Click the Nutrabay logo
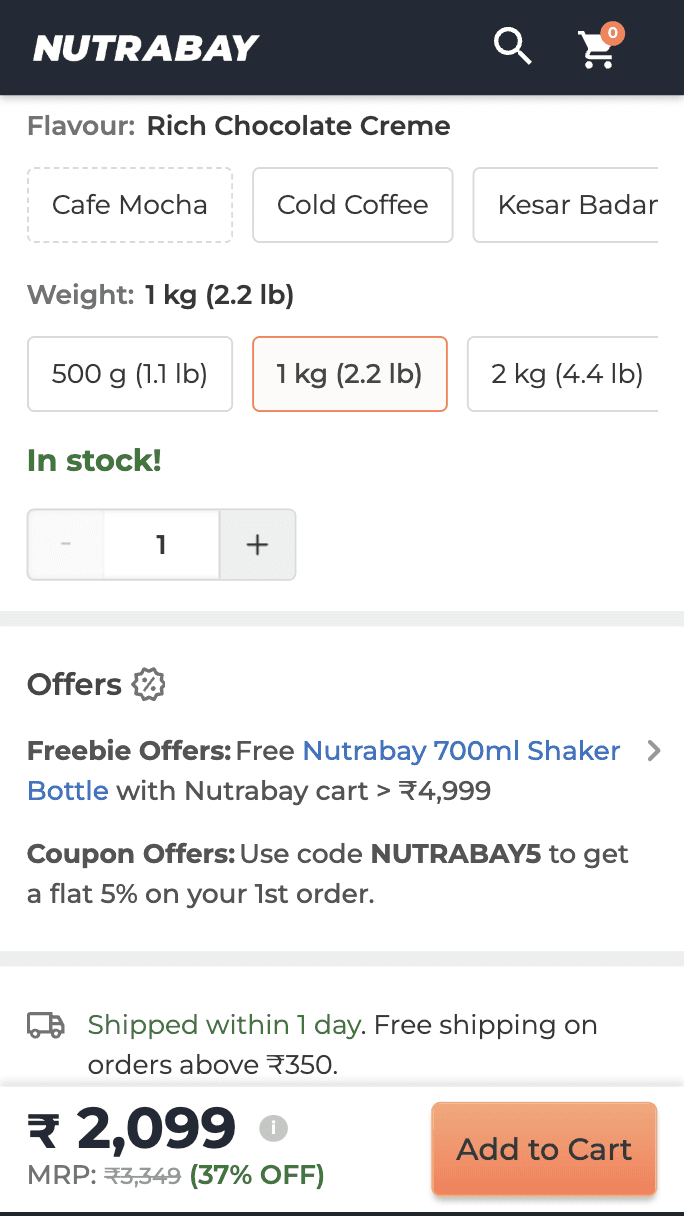The image size is (684, 1216). point(146,48)
